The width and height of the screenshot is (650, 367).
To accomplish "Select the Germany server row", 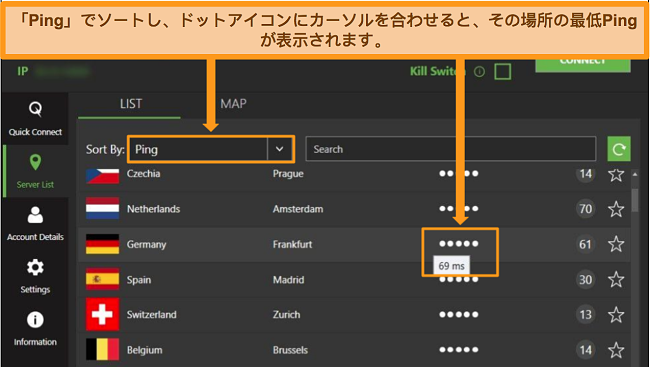I will click(354, 244).
